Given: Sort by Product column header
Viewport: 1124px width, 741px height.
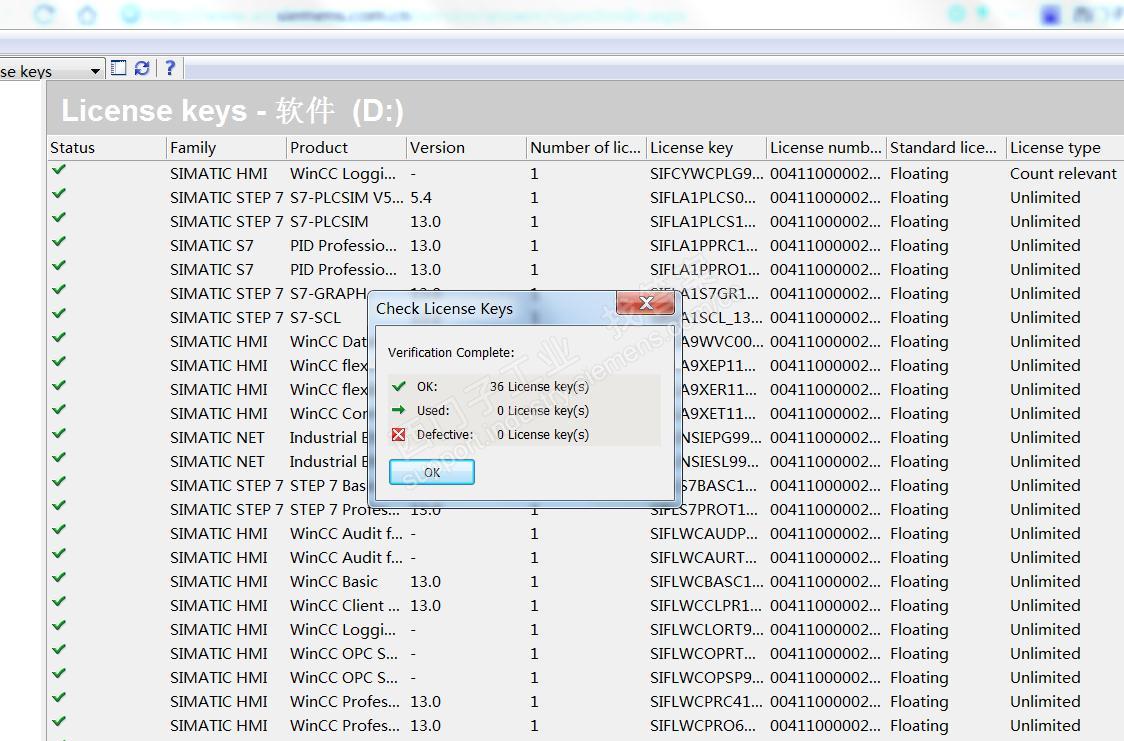Looking at the screenshot, I should [x=346, y=148].
